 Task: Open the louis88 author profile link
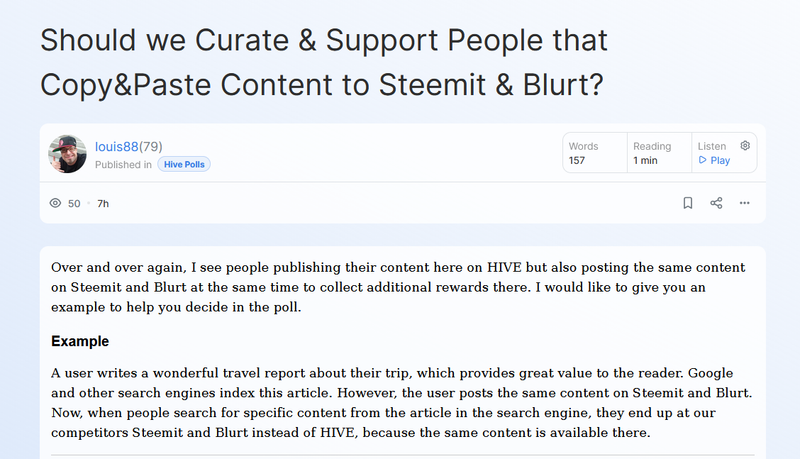pyautogui.click(x=116, y=146)
